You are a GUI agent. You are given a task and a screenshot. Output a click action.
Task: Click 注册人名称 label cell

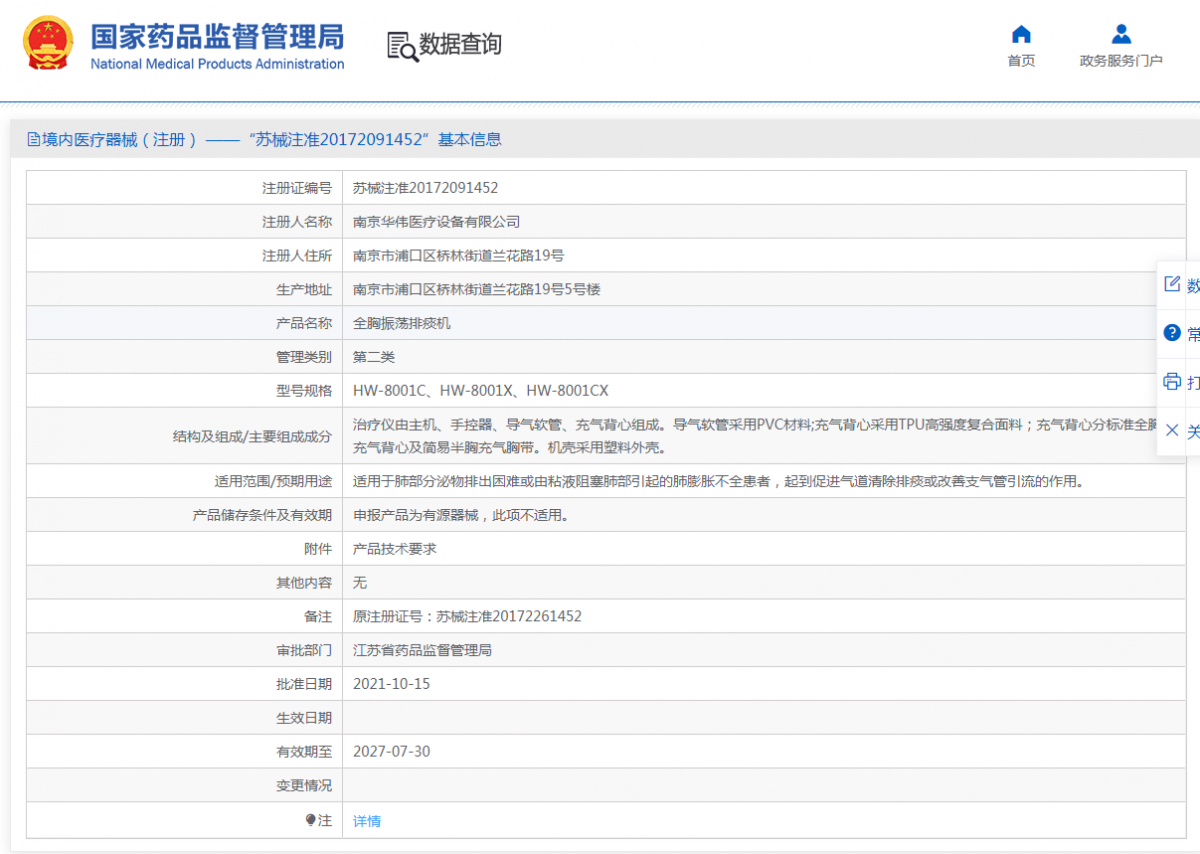tap(185, 222)
